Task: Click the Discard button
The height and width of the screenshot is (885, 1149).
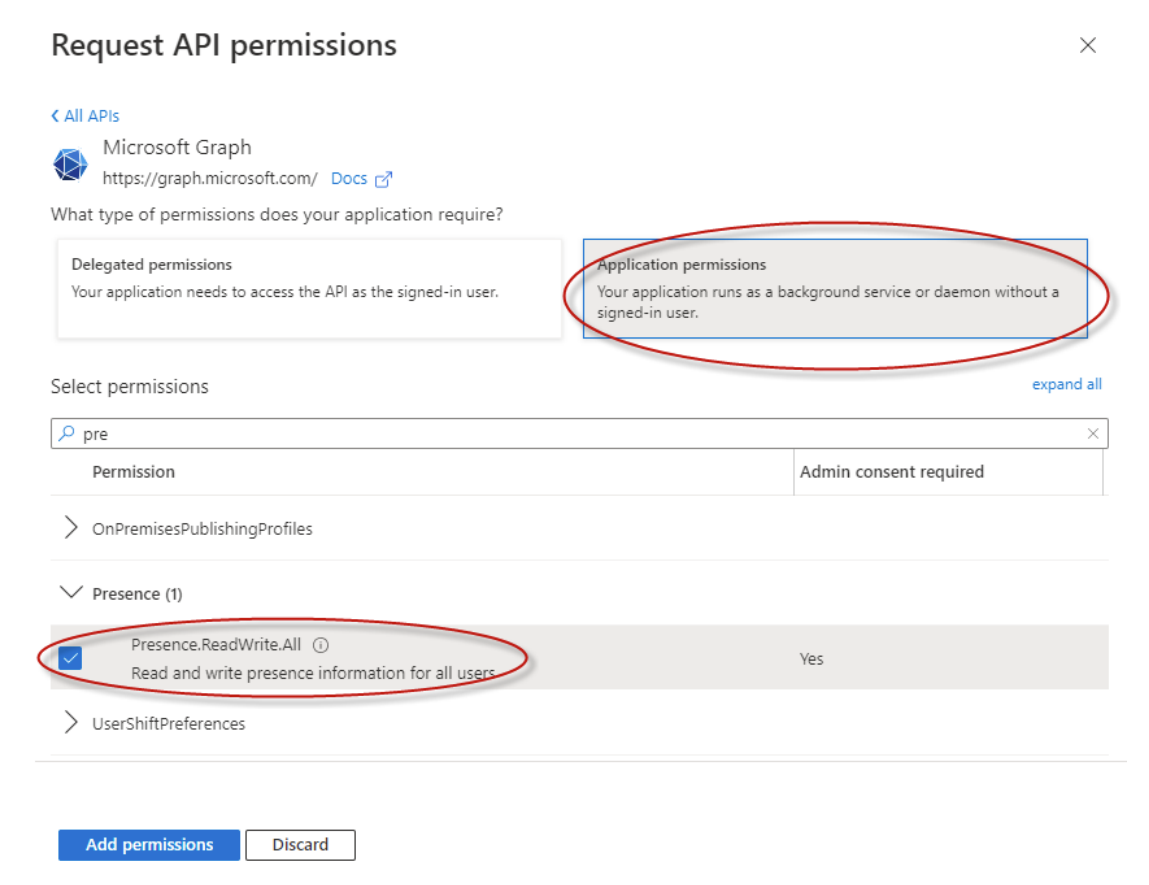Action: (300, 845)
